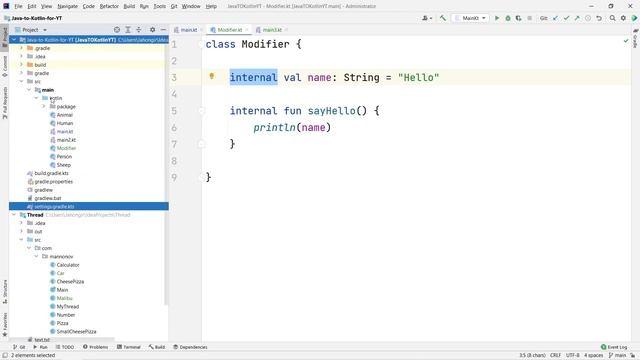Viewport: 640px width, 360px height.
Task: Open the Event Log
Action: click(x=614, y=347)
